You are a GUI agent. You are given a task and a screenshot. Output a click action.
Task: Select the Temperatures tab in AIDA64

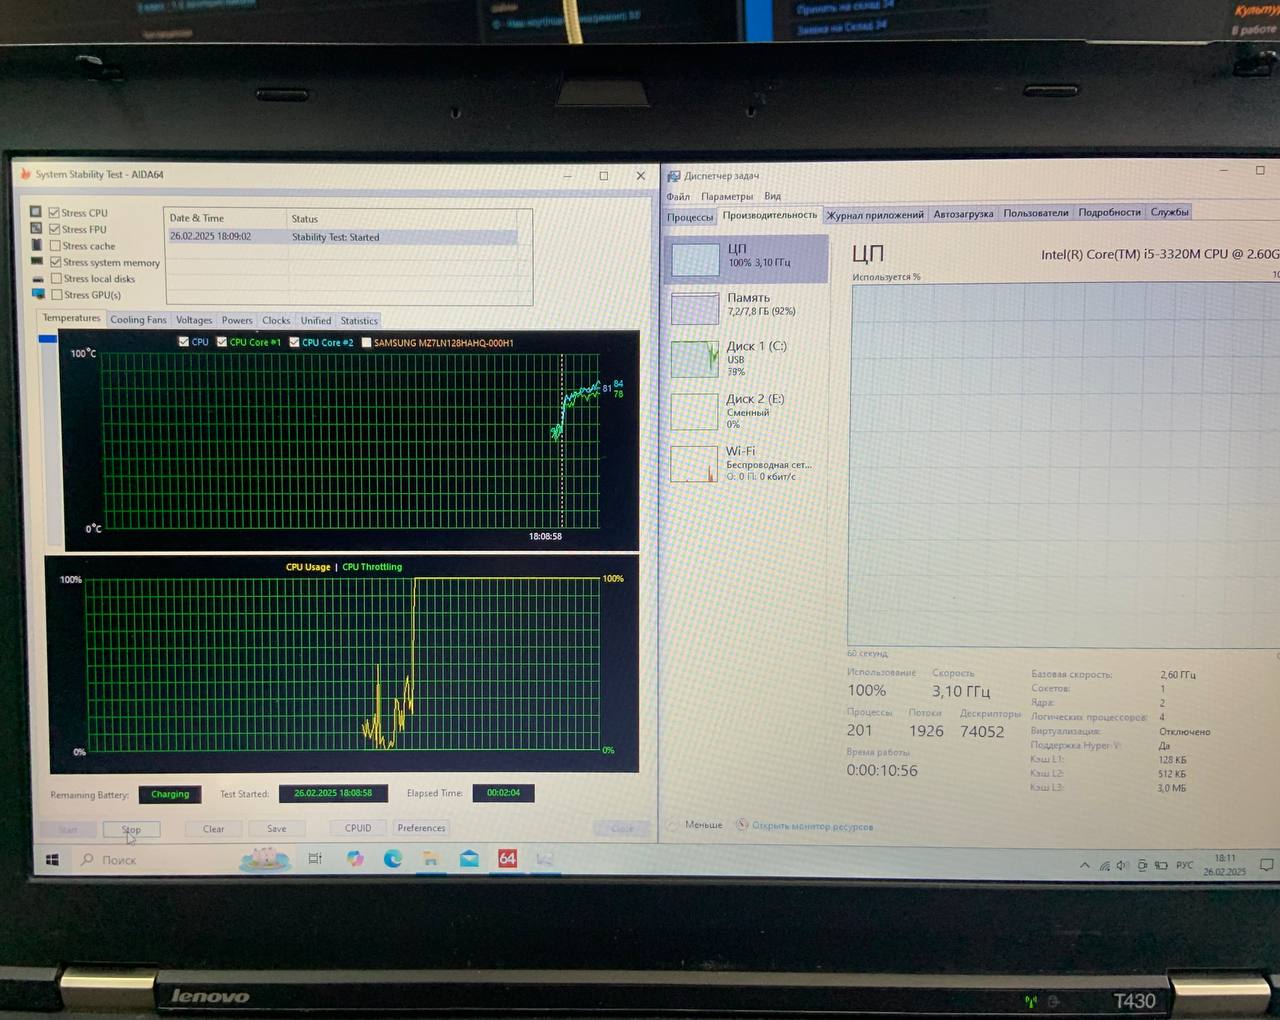coord(71,318)
